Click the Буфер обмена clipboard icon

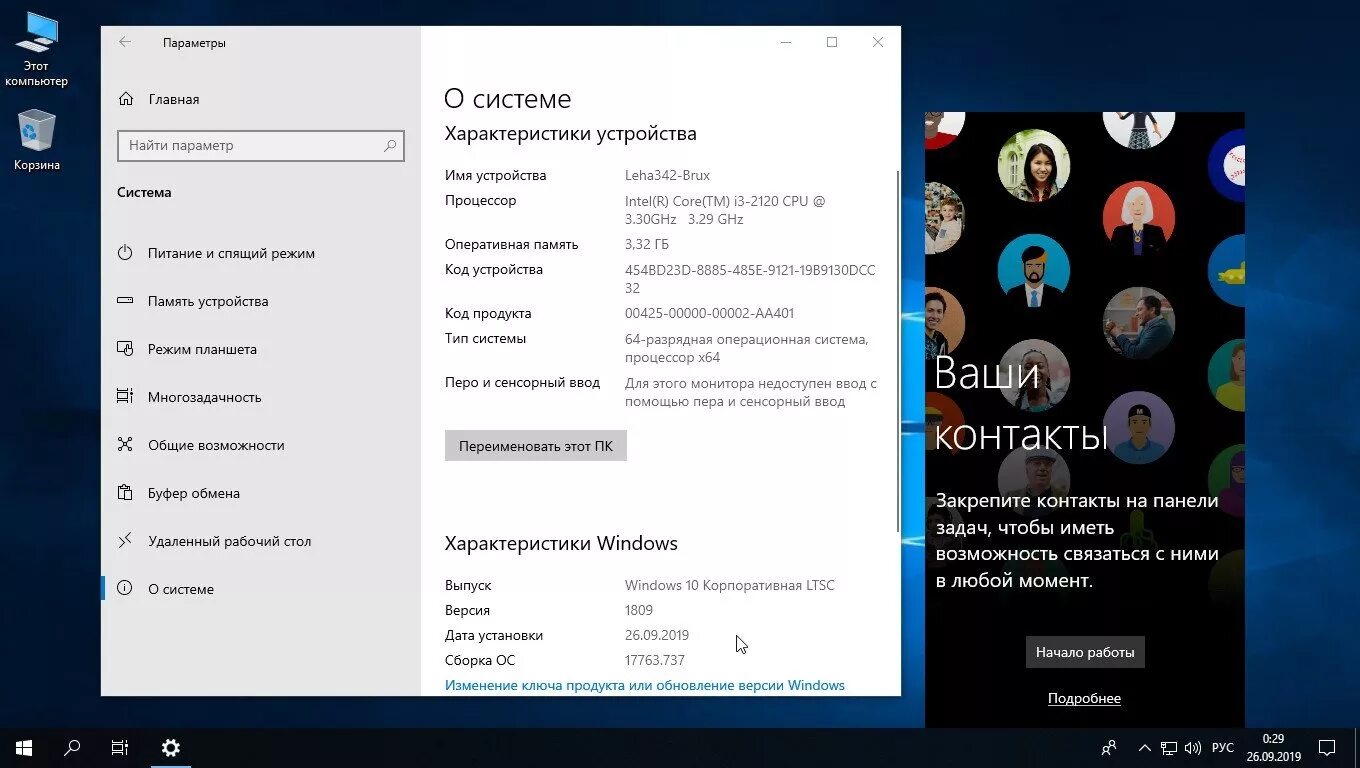point(125,493)
